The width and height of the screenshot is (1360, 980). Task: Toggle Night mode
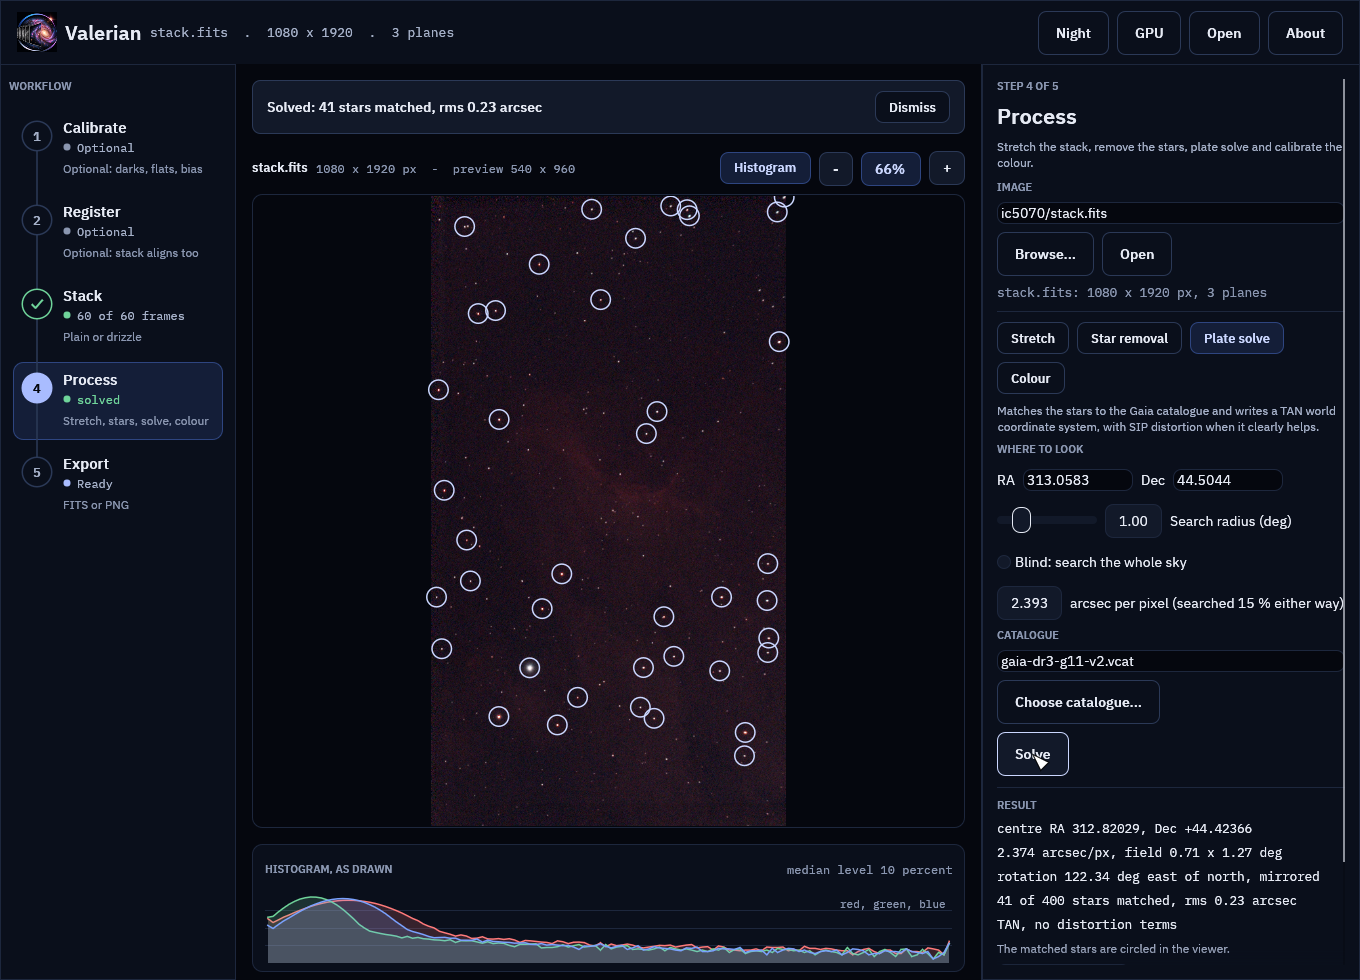pos(1073,33)
